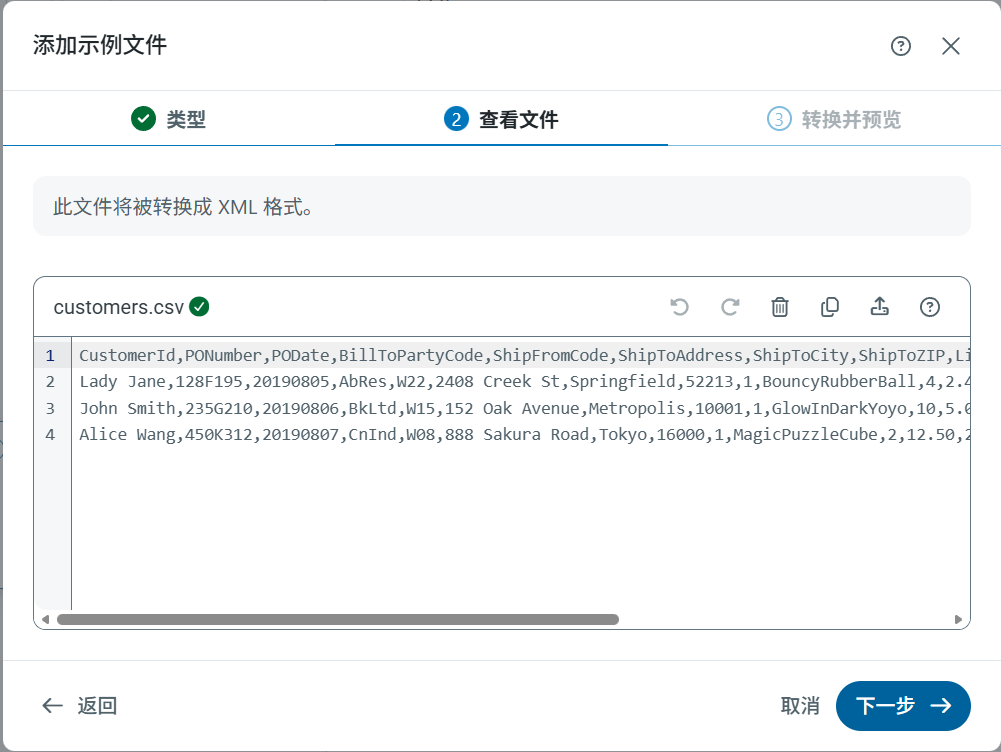Click the undo icon in file toolbar
The width and height of the screenshot is (1001, 752).
point(680,307)
